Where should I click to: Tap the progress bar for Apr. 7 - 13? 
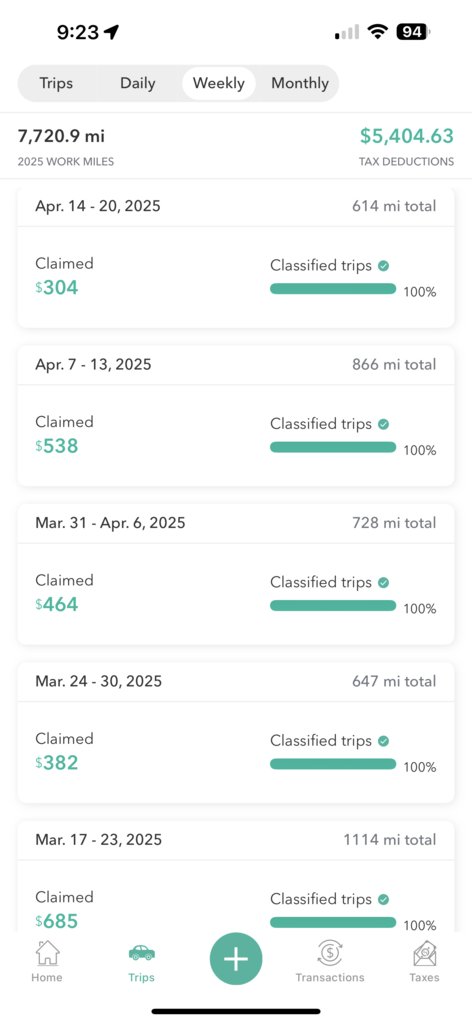pyautogui.click(x=333, y=447)
